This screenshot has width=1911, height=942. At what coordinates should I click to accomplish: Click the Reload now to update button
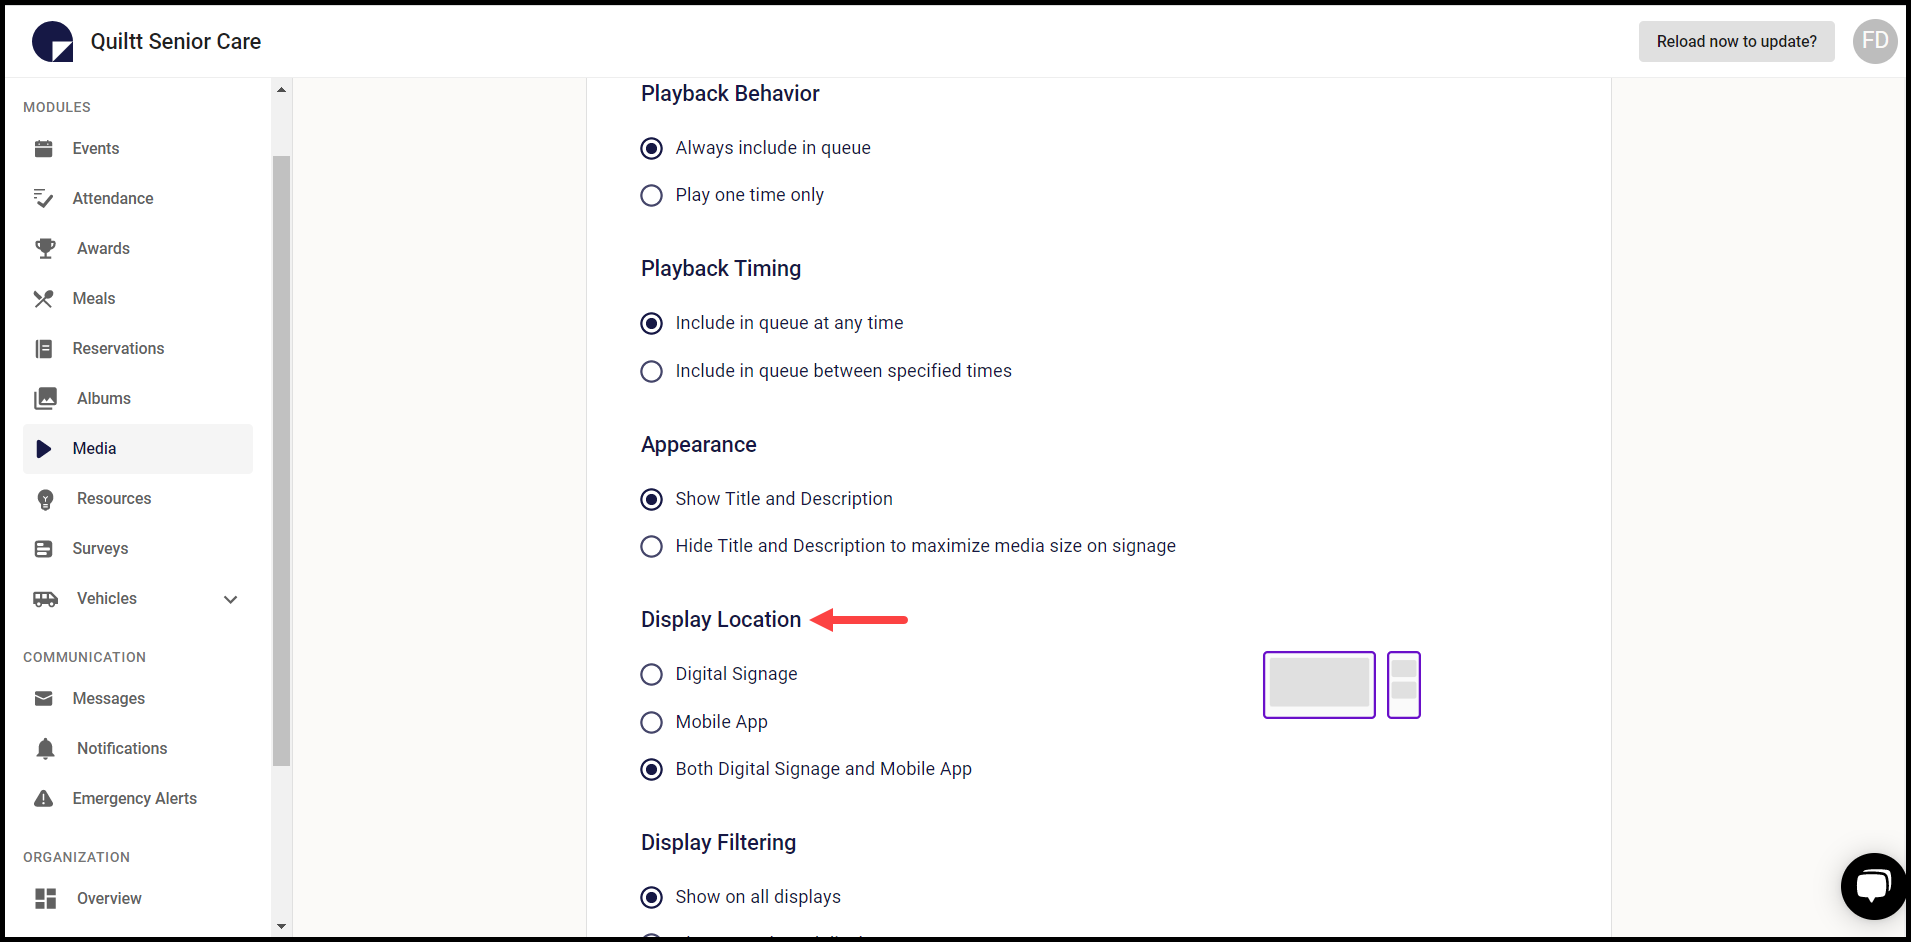click(x=1736, y=41)
